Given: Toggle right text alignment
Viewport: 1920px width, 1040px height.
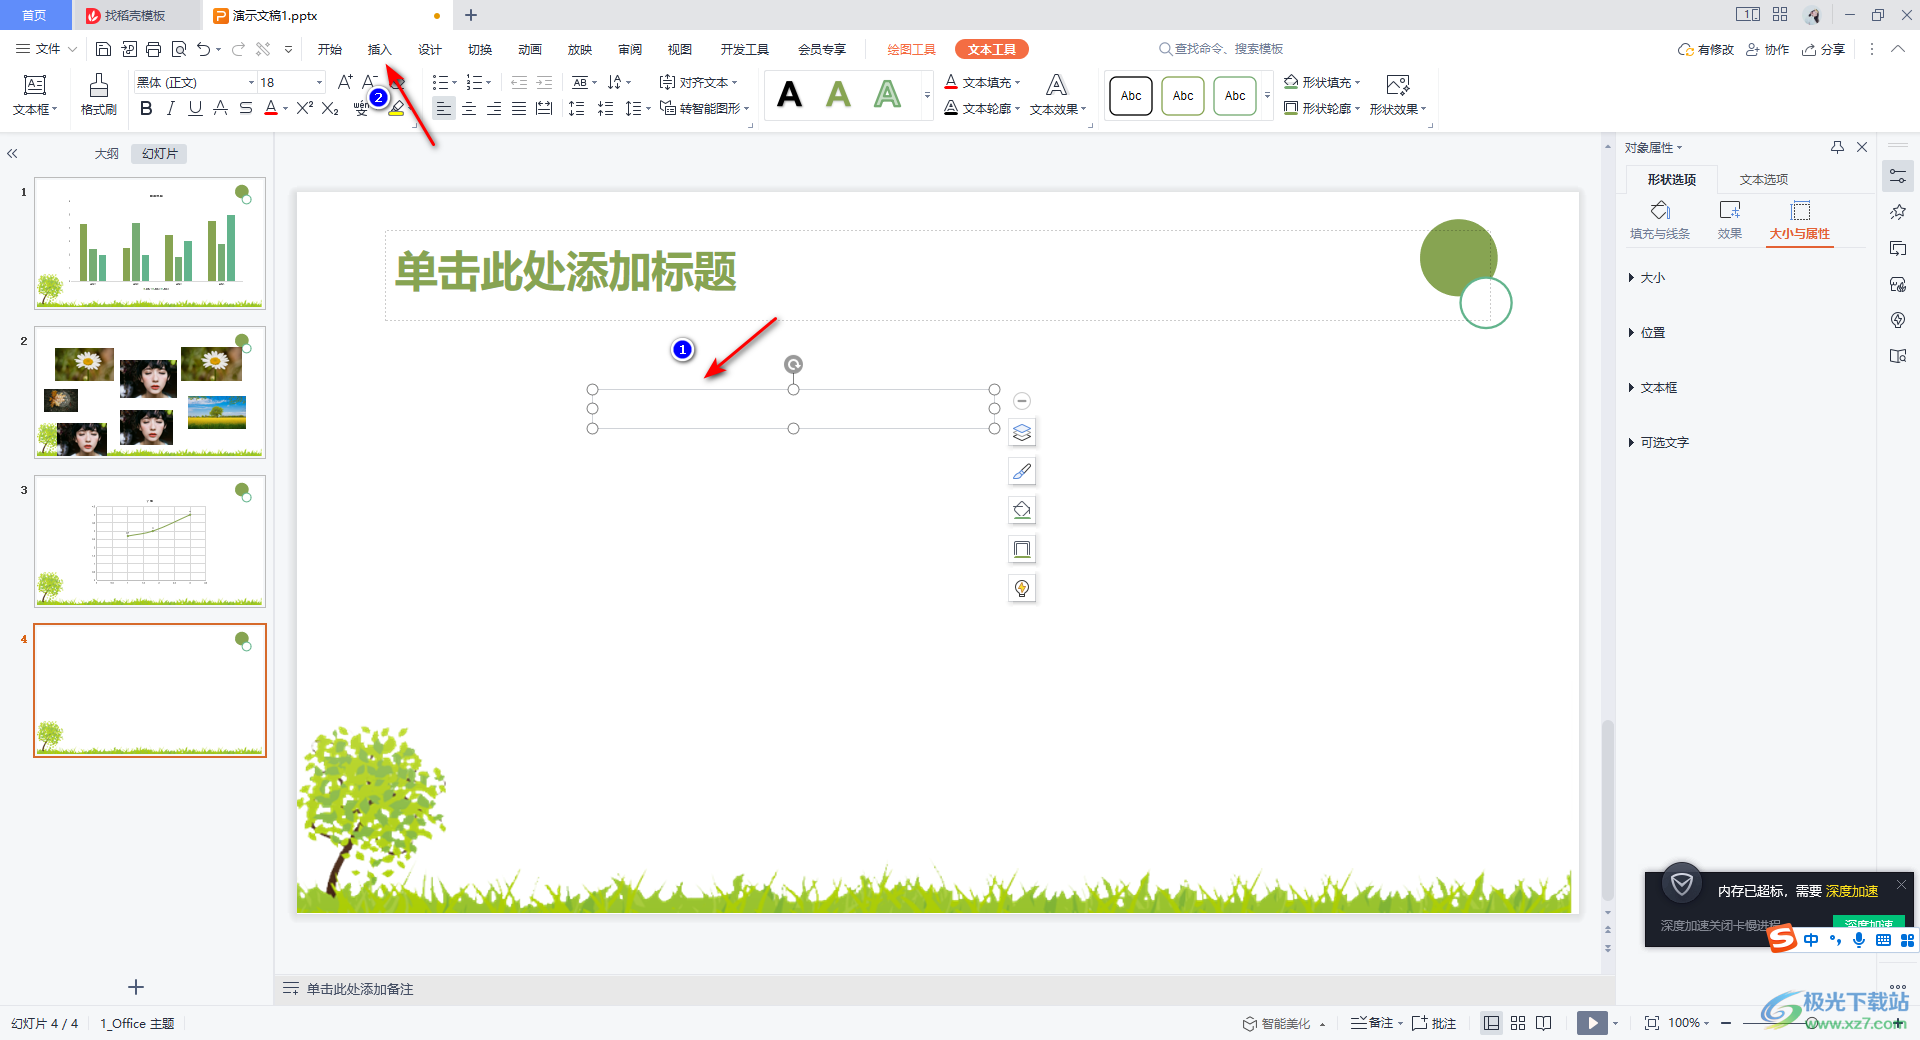Looking at the screenshot, I should click(494, 108).
